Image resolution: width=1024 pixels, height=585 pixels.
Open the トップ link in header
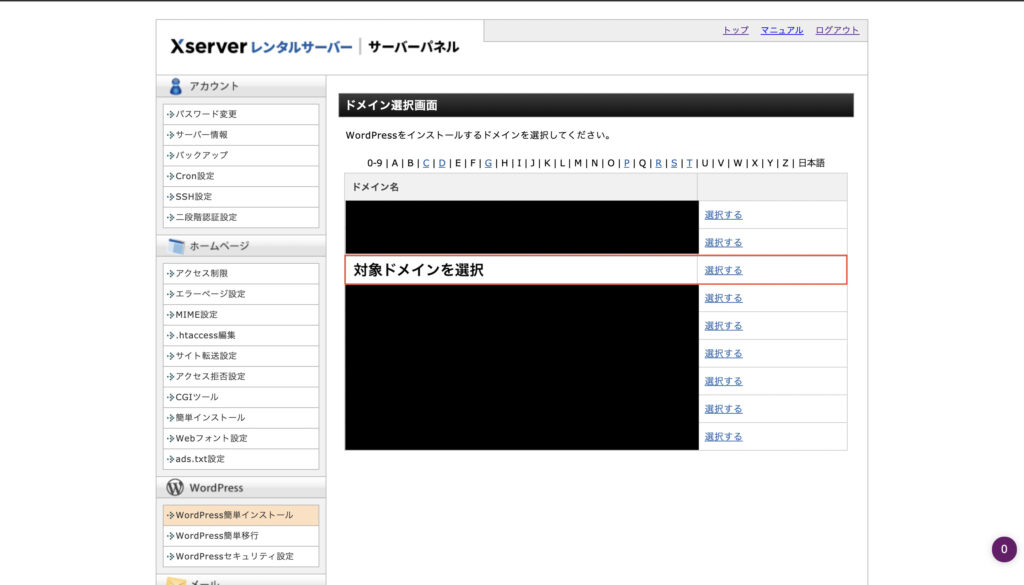coord(735,30)
